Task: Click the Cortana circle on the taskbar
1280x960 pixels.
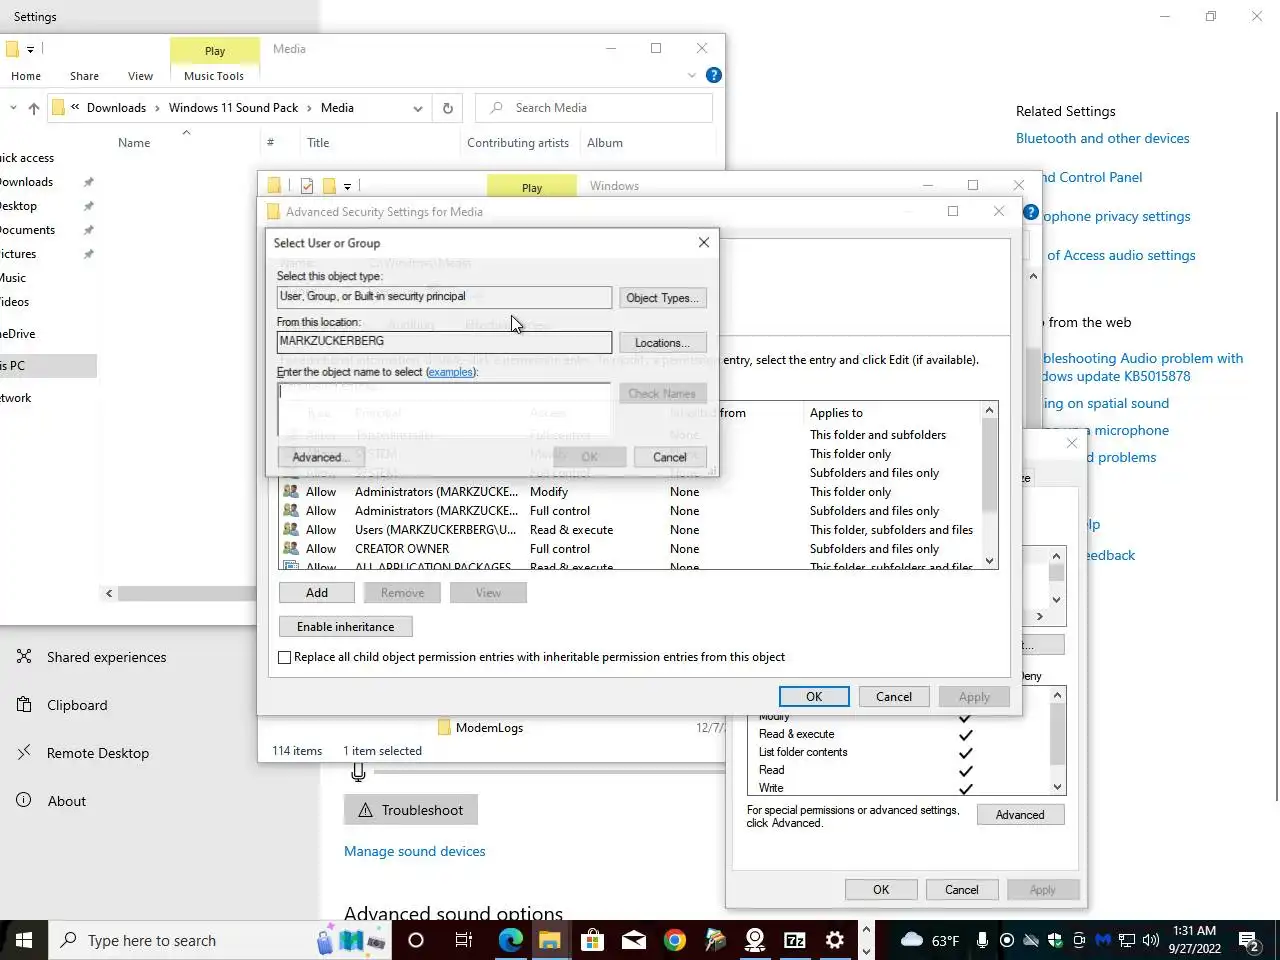Action: point(416,940)
